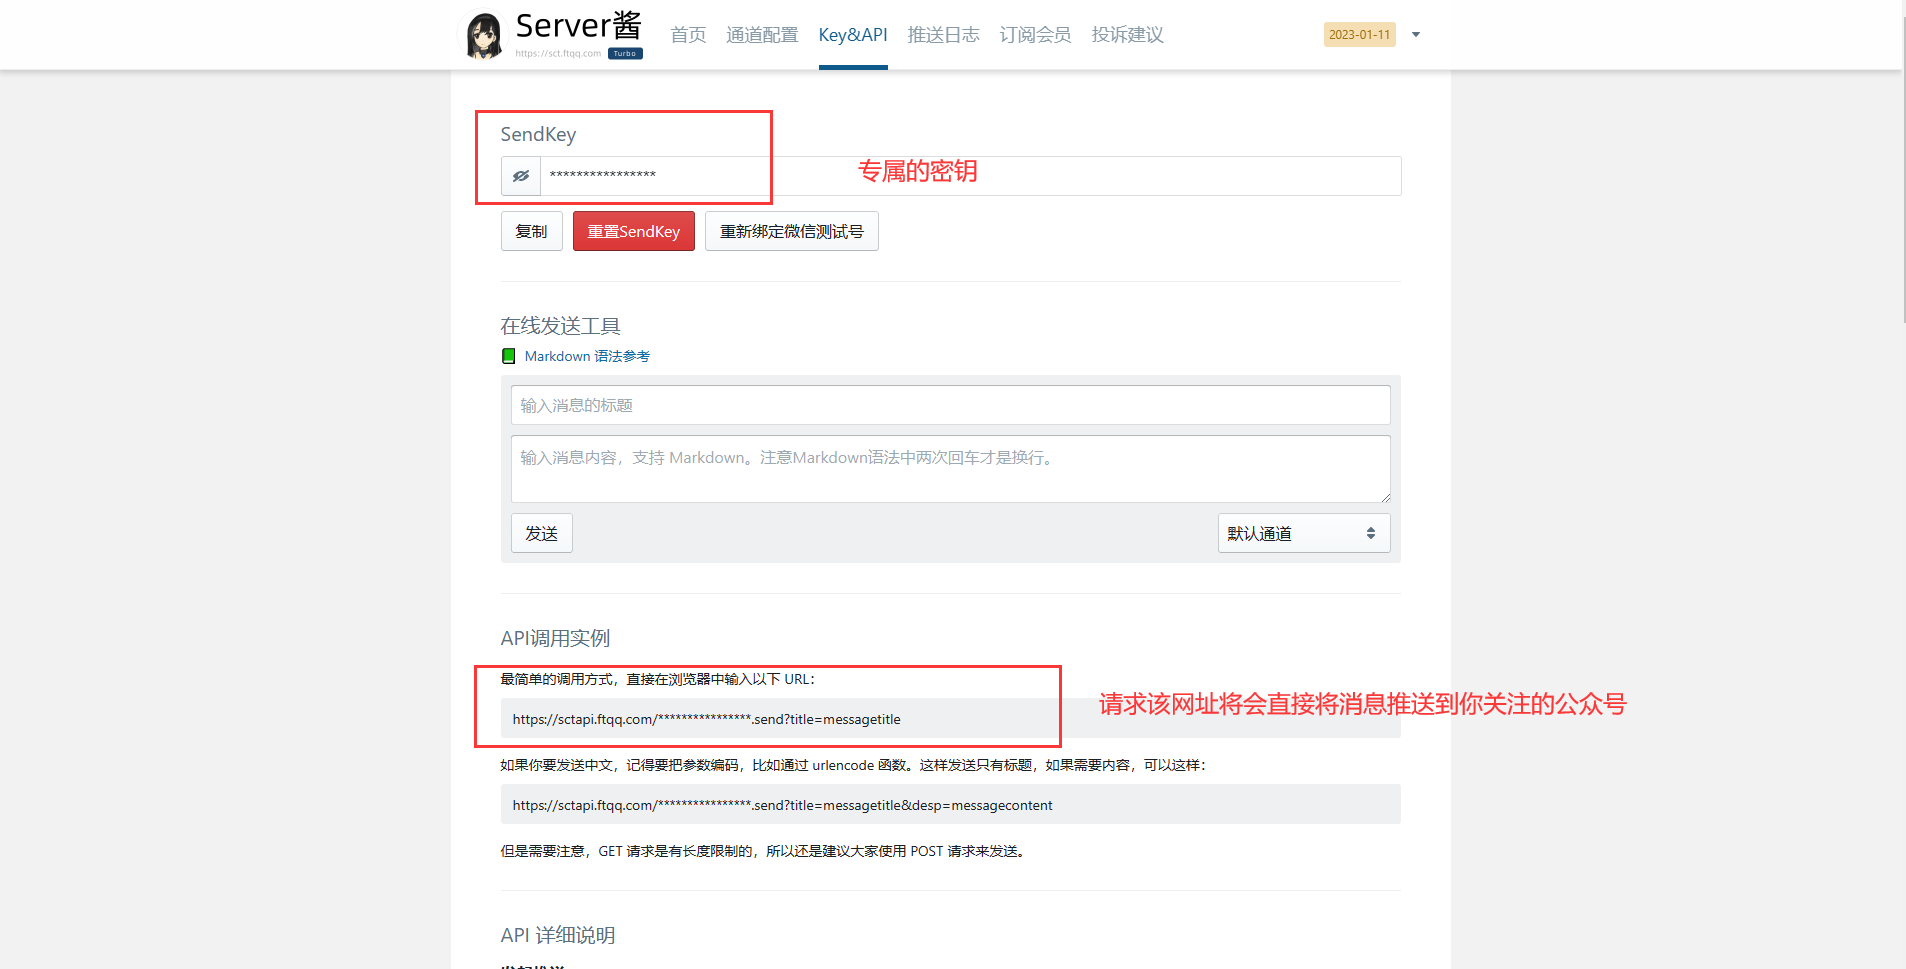Open 推送日志 tab
This screenshot has height=969, width=1906.
(x=943, y=35)
